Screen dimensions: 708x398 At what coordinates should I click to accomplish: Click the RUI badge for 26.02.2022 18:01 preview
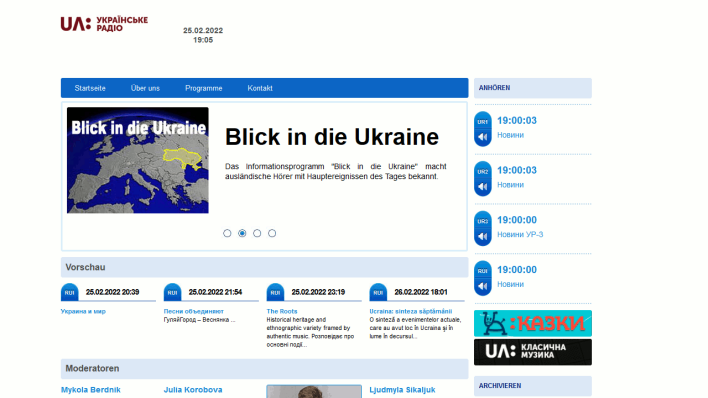(x=378, y=292)
